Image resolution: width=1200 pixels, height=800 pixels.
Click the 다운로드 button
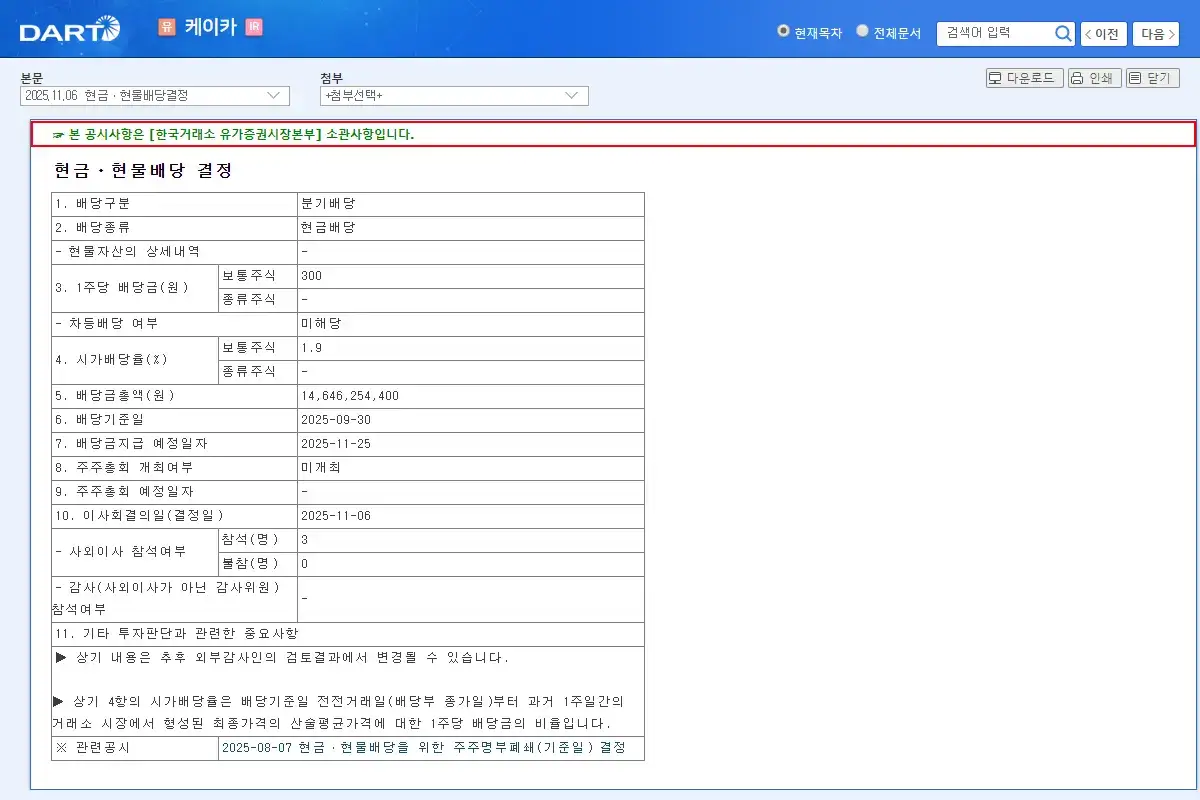click(x=1024, y=78)
